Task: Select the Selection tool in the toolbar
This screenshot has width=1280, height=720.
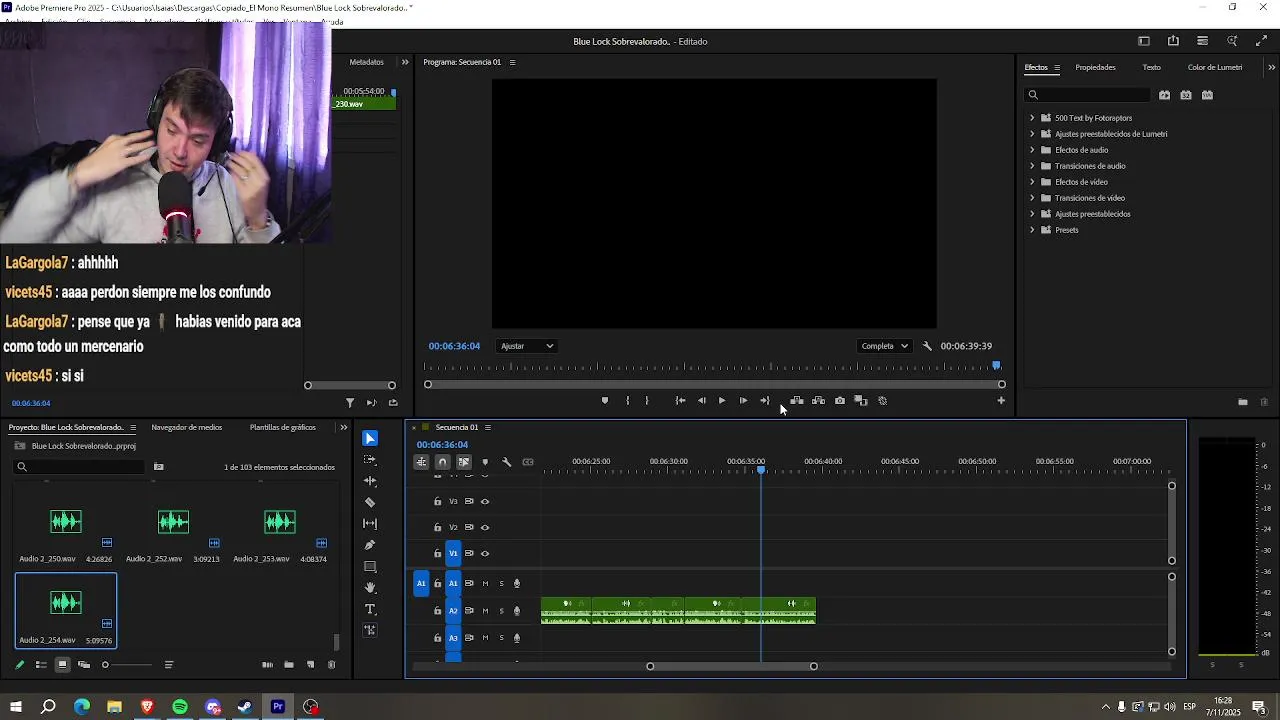Action: [370, 438]
